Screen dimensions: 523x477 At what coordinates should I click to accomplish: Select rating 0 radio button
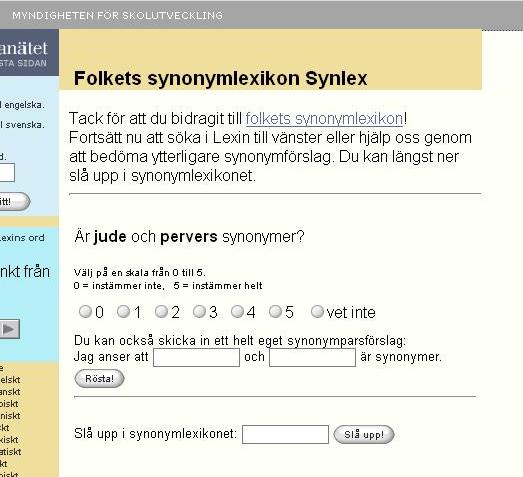pos(85,312)
